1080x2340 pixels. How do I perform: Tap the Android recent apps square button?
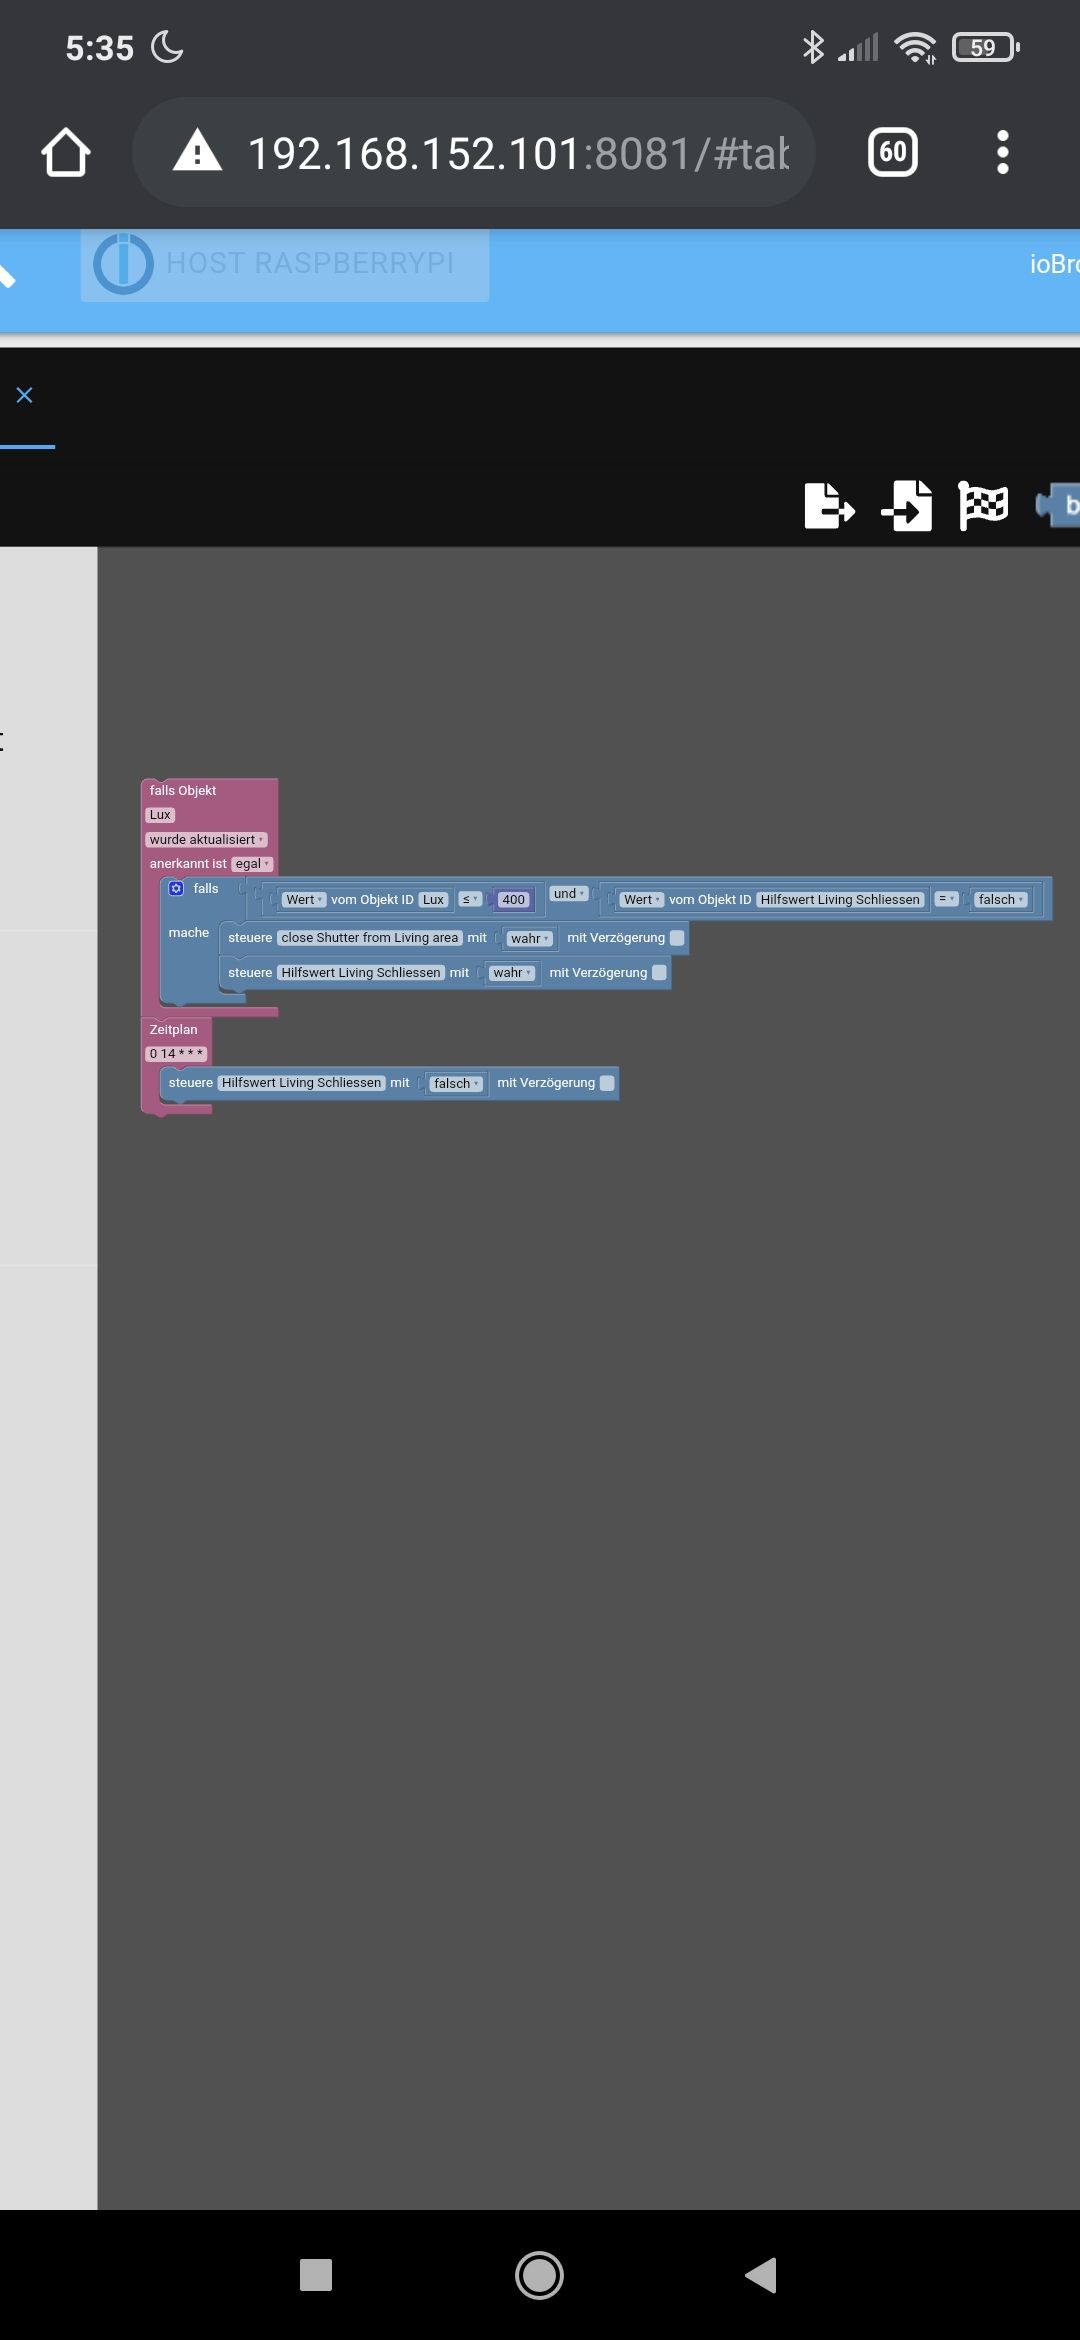point(316,2275)
